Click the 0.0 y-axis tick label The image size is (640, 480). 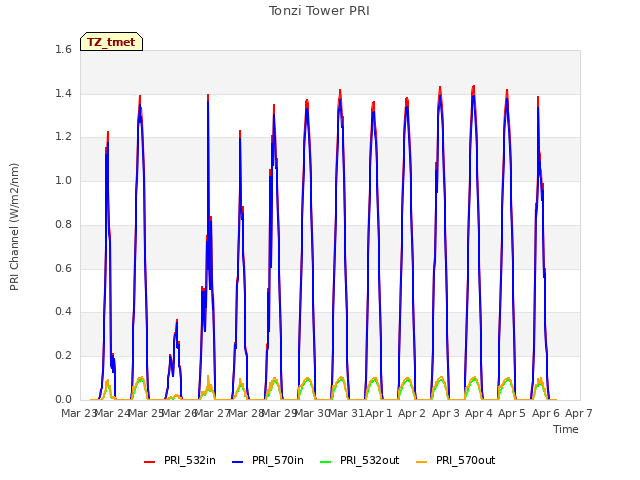(63, 399)
